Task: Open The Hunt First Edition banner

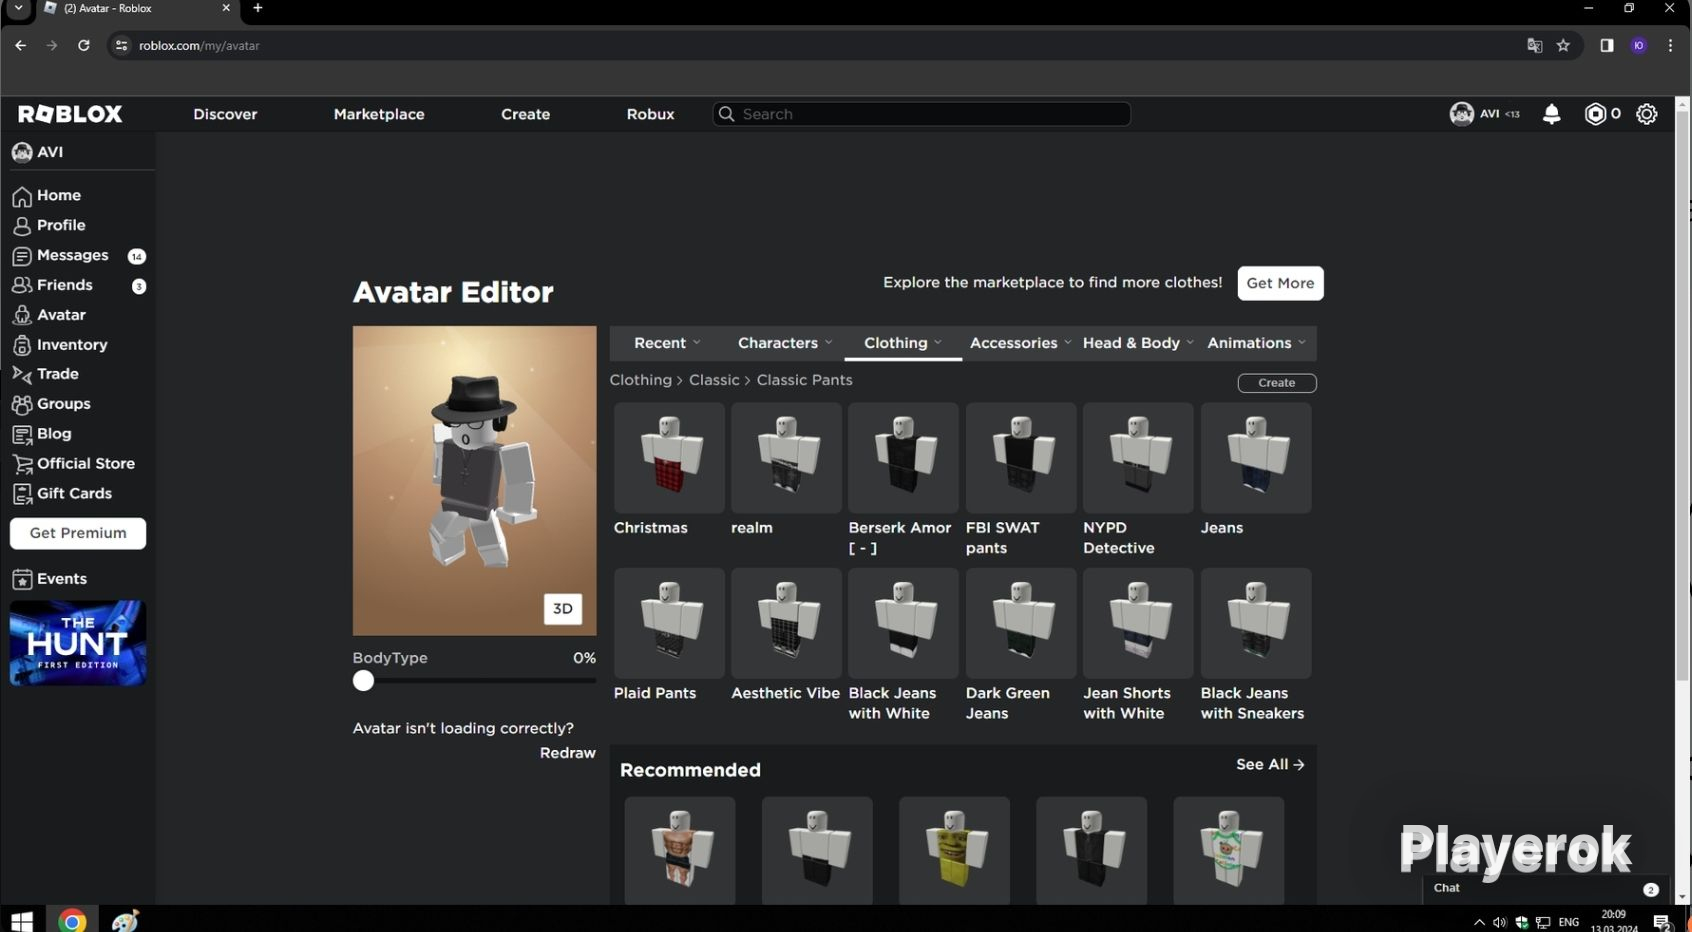Action: (x=78, y=643)
